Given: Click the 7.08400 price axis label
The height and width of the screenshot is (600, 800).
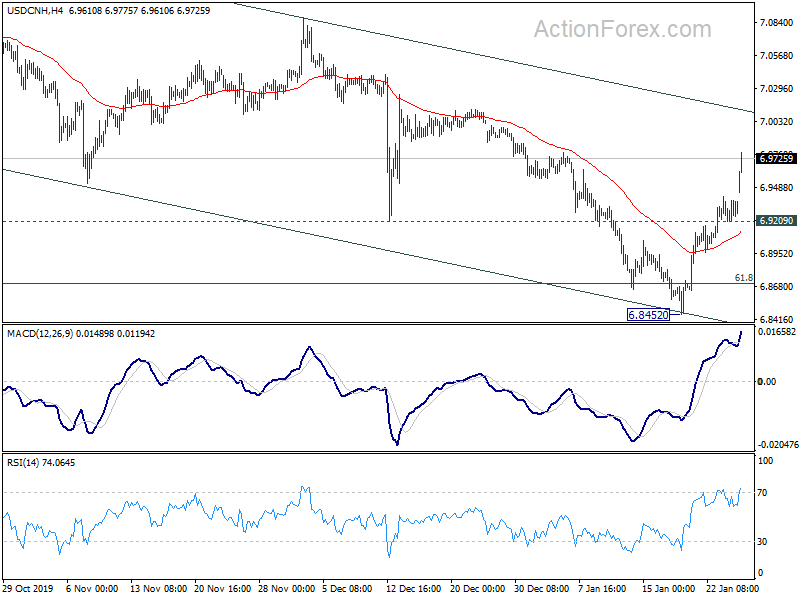Looking at the screenshot, I should coord(777,22).
